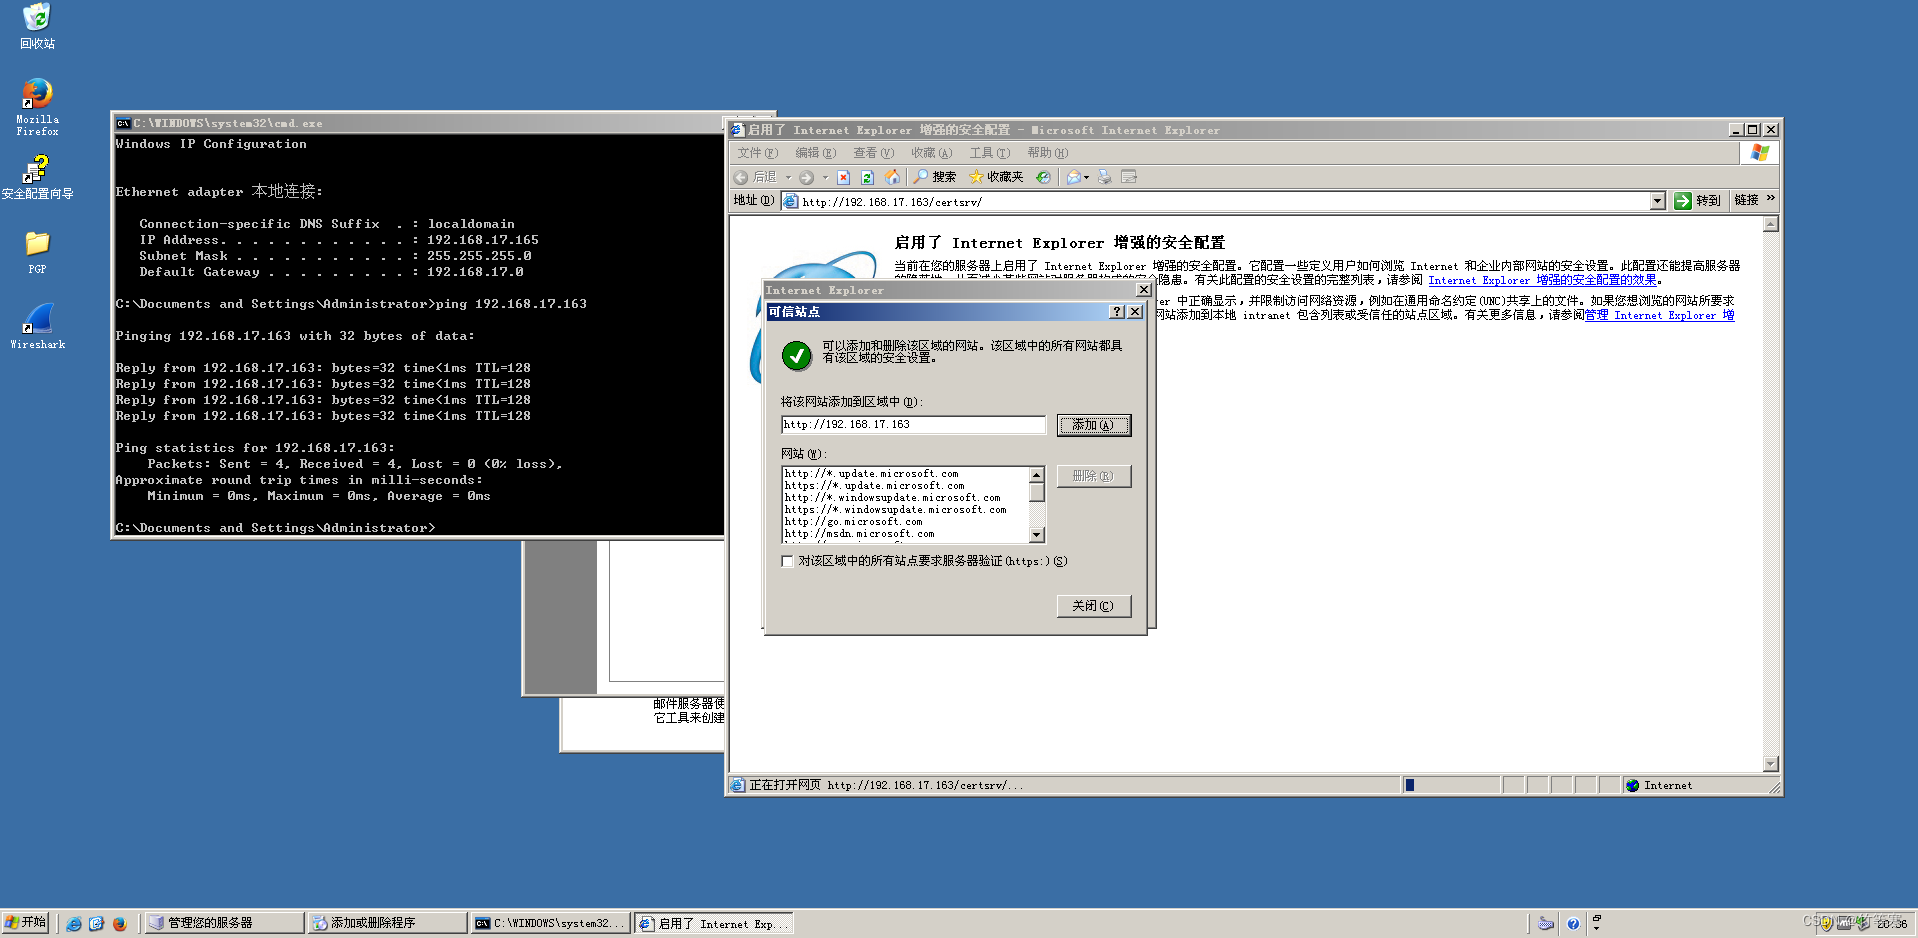The width and height of the screenshot is (1918, 938).
Task: Refresh the page in Internet Explorer
Action: [x=867, y=178]
